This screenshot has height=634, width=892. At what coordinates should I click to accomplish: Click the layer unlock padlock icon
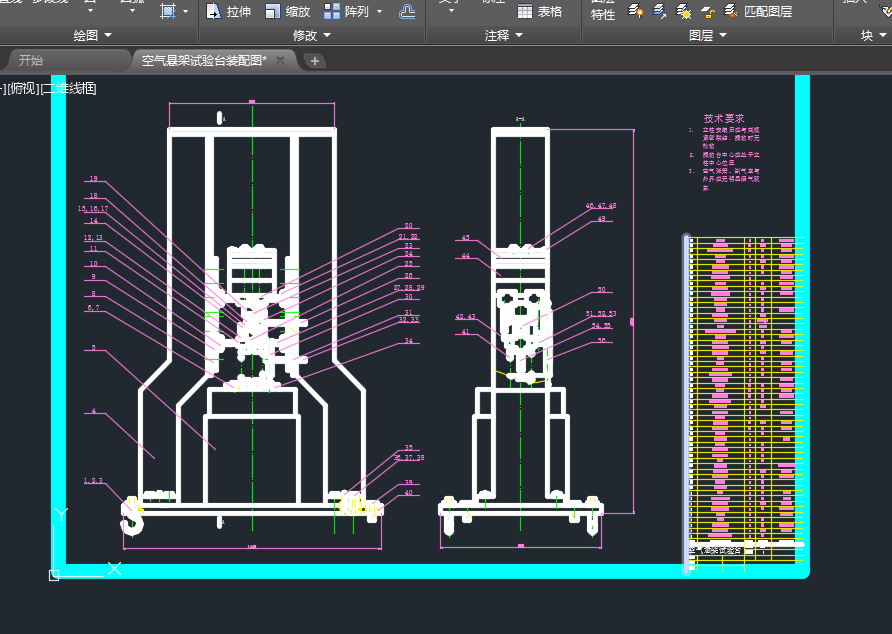point(707,12)
